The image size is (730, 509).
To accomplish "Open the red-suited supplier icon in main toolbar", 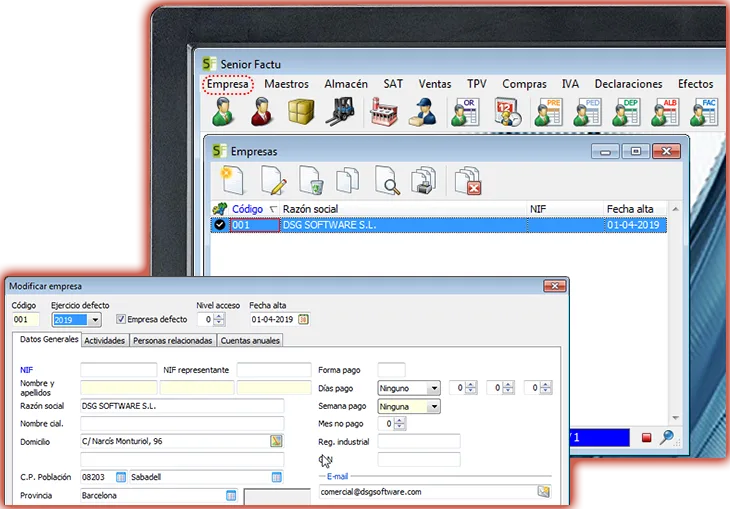I will pos(262,112).
